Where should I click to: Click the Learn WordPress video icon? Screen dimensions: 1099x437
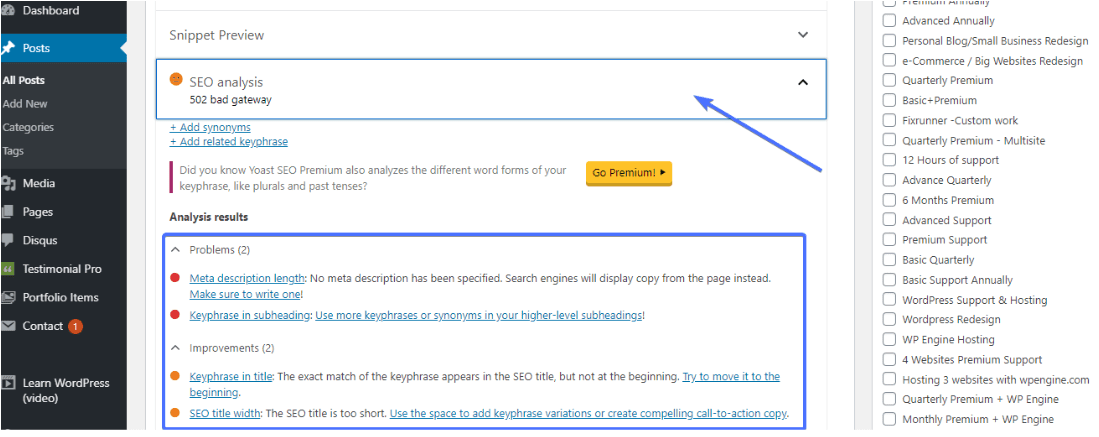[x=8, y=383]
